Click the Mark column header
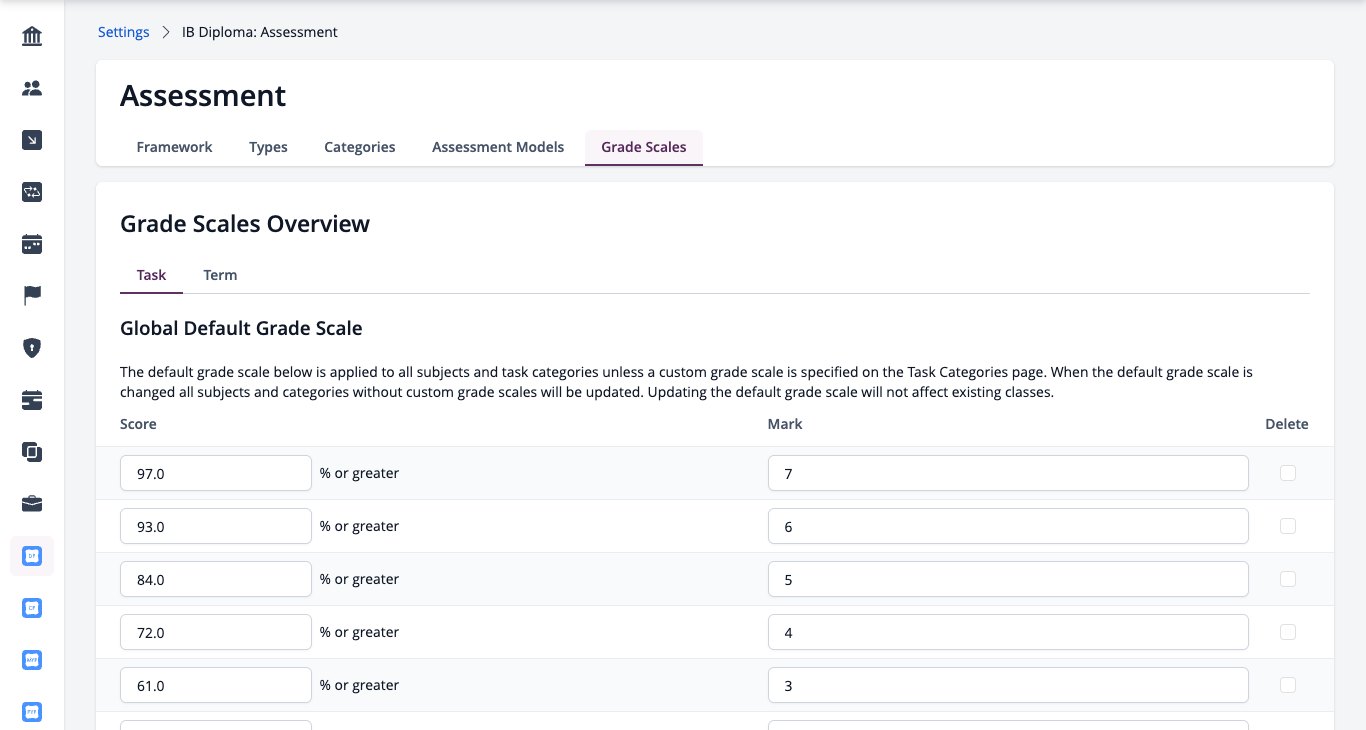This screenshot has width=1366, height=730. pyautogui.click(x=785, y=424)
